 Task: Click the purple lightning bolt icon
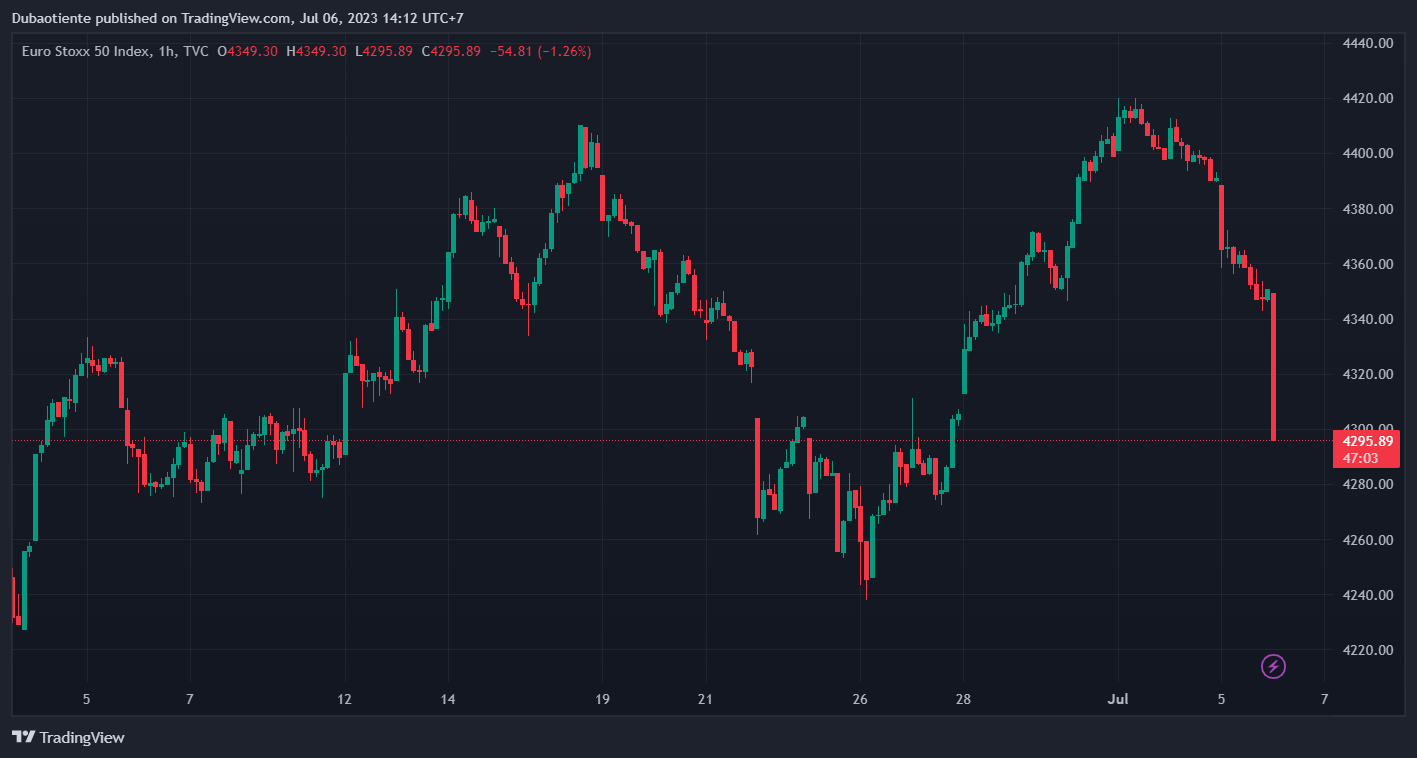(1273, 666)
